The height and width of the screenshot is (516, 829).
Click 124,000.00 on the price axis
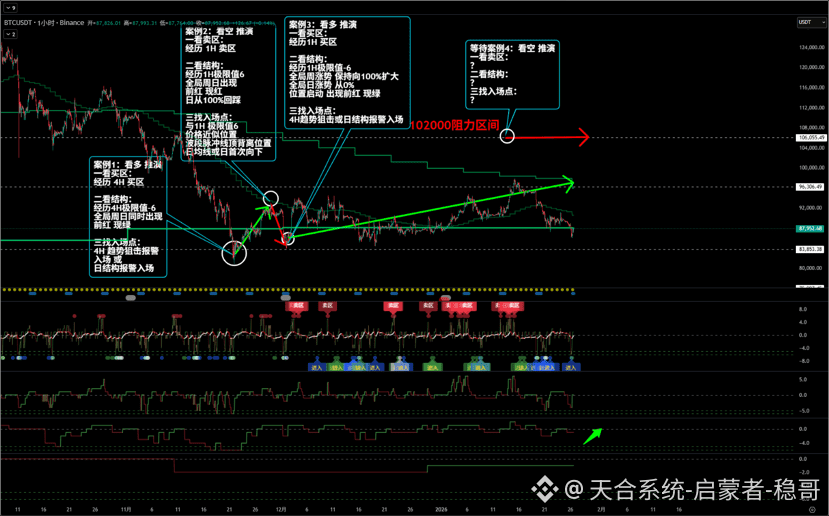coord(811,48)
